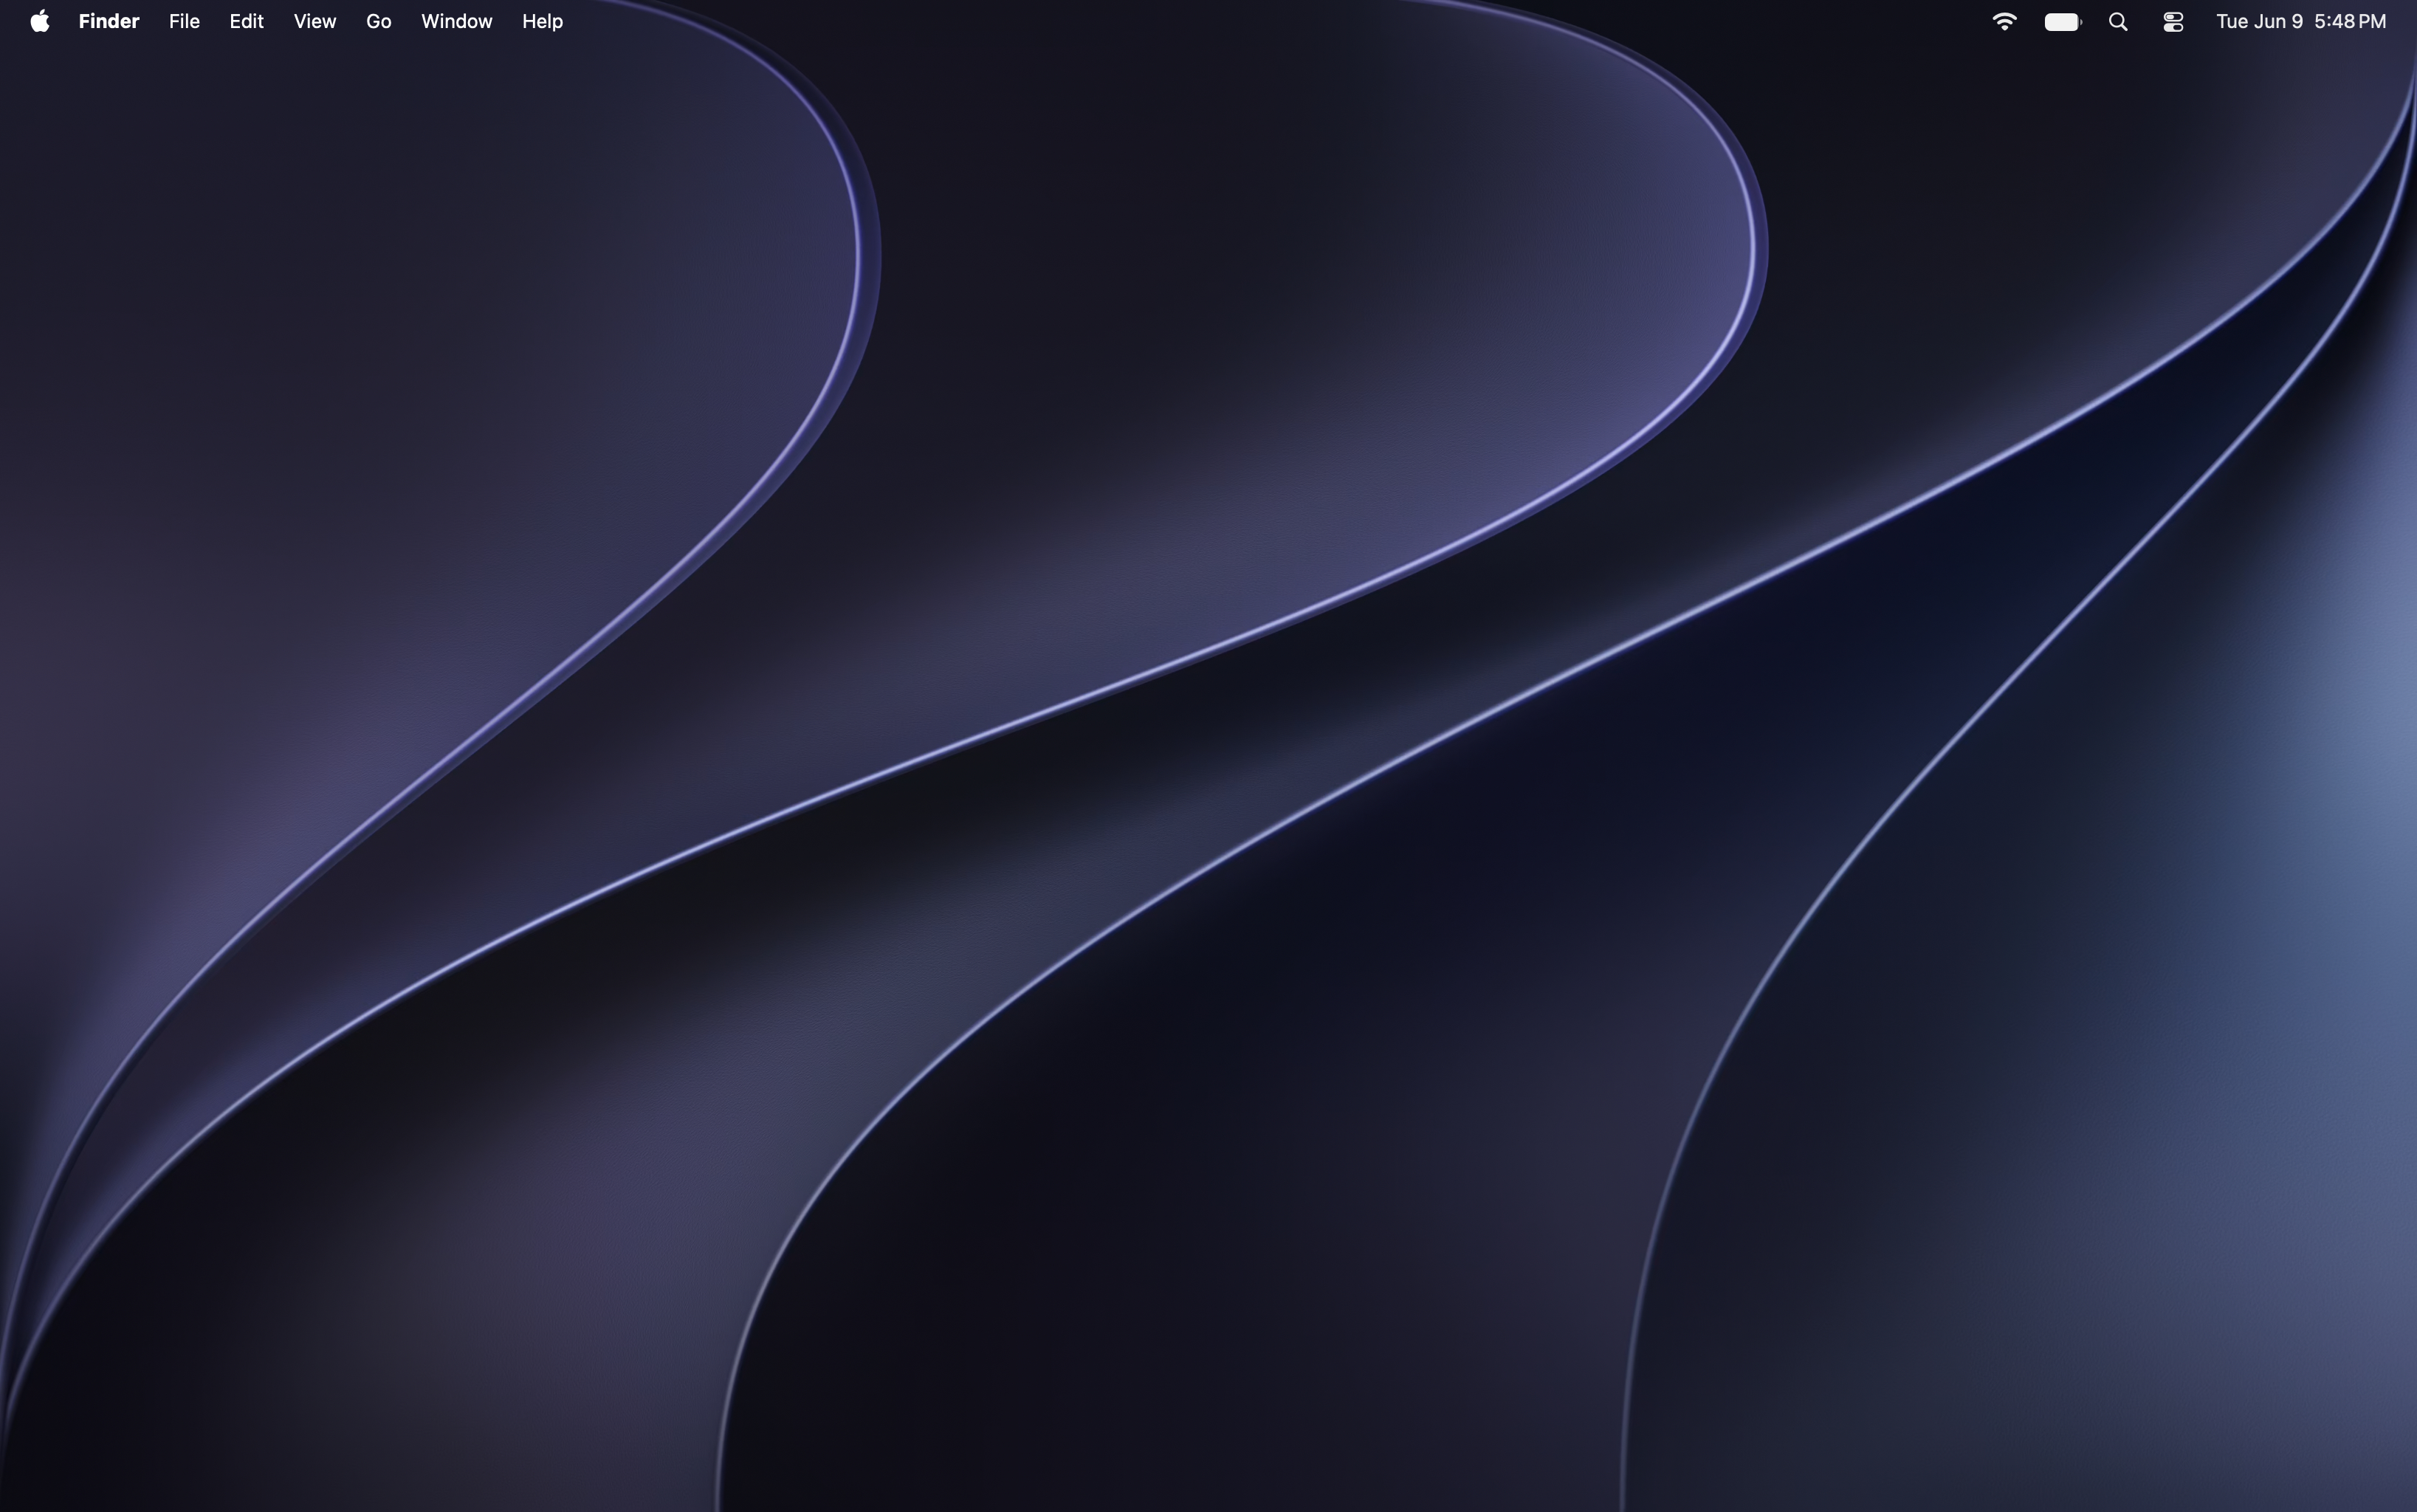Viewport: 2417px width, 1512px height.
Task: Open the File menu
Action: pyautogui.click(x=184, y=21)
